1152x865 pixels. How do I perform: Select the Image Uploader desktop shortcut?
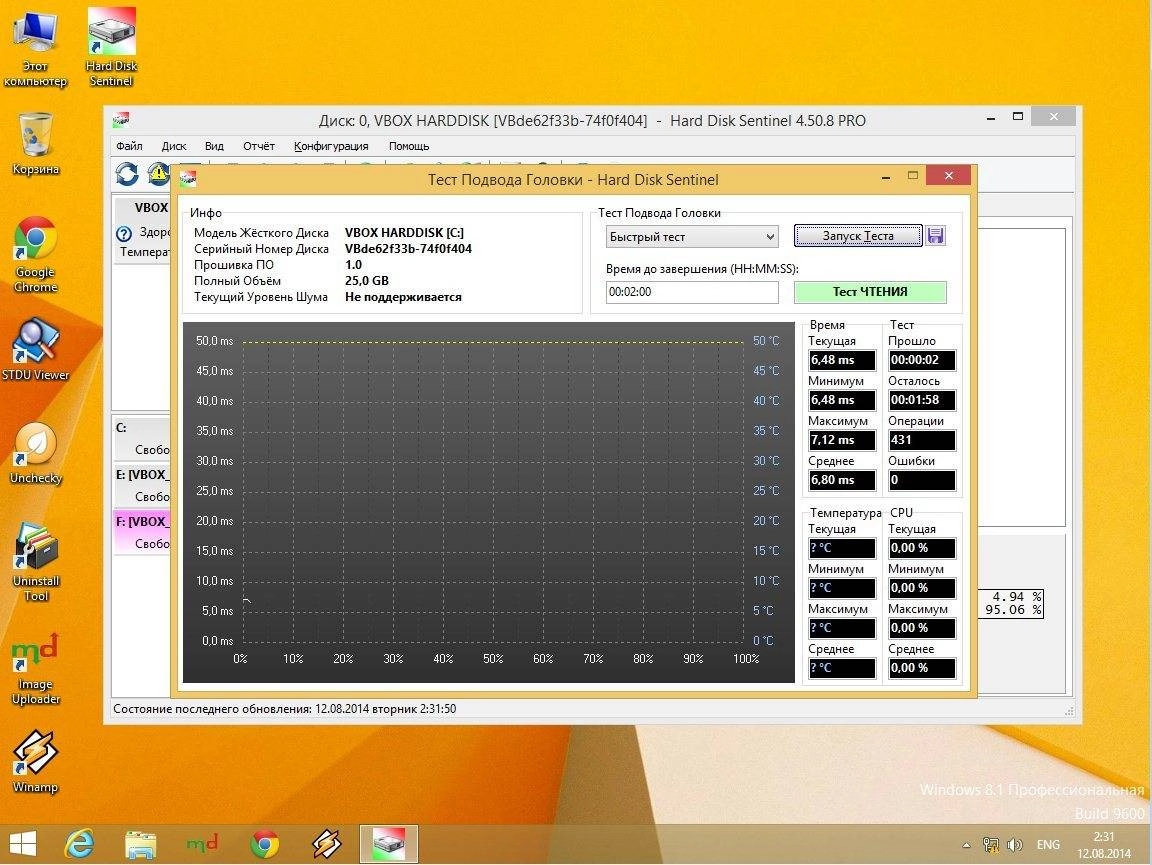(x=35, y=669)
